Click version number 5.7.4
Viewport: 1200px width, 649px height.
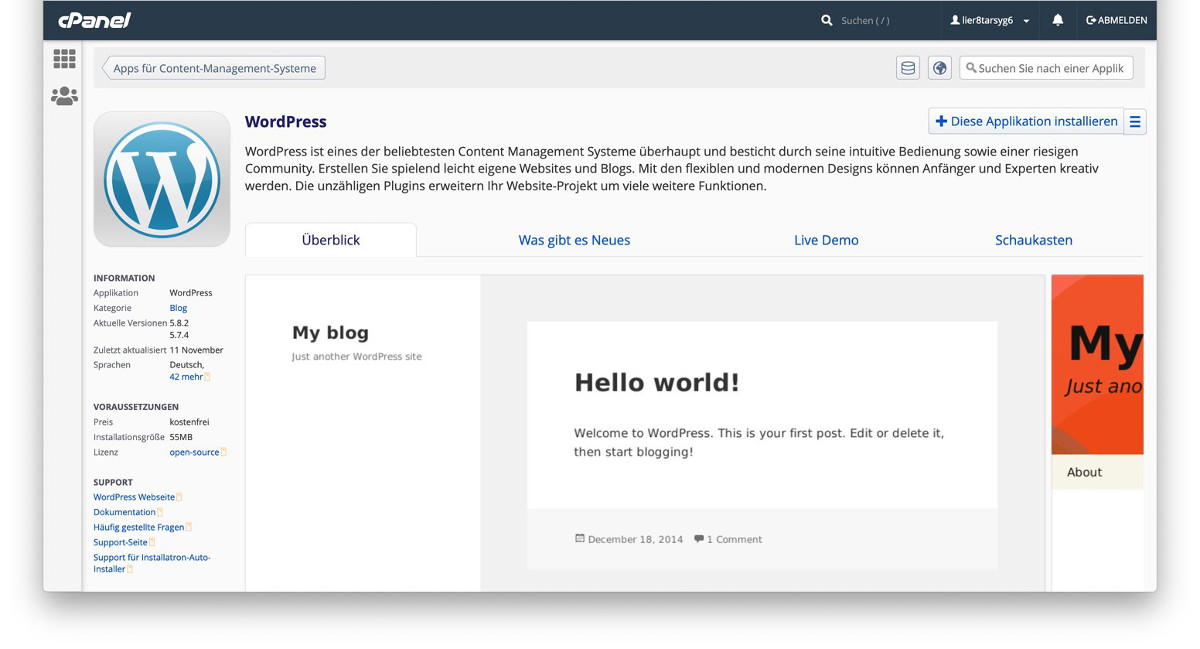[x=179, y=335]
